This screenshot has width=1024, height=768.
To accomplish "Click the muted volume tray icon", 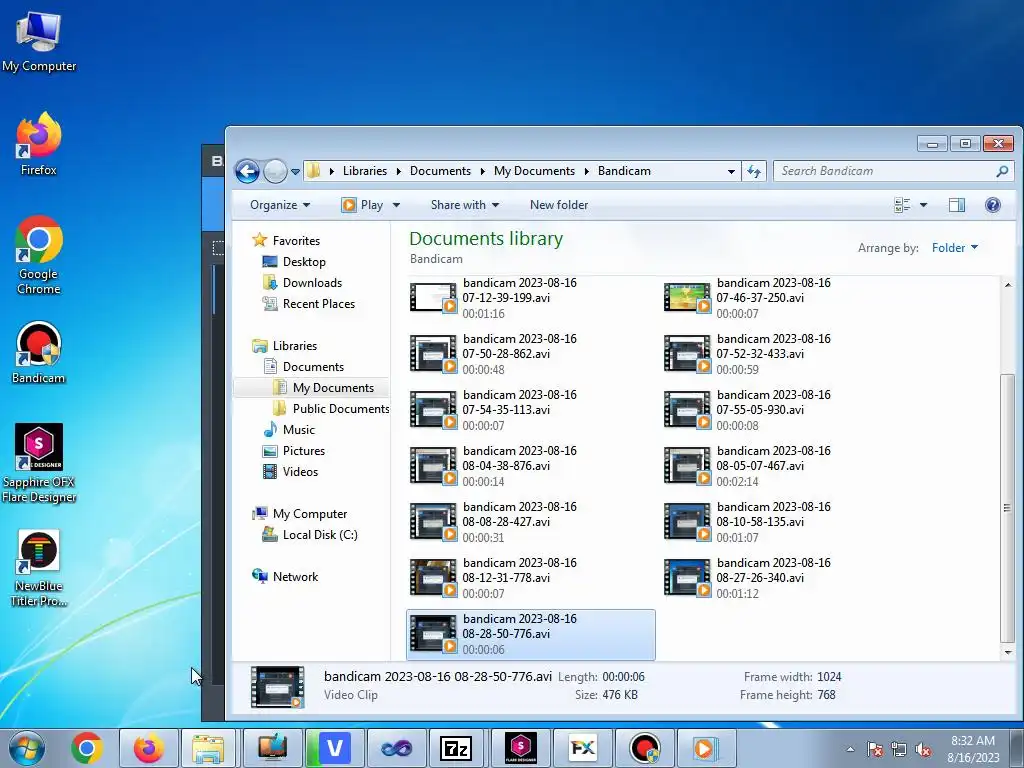I will [x=923, y=750].
